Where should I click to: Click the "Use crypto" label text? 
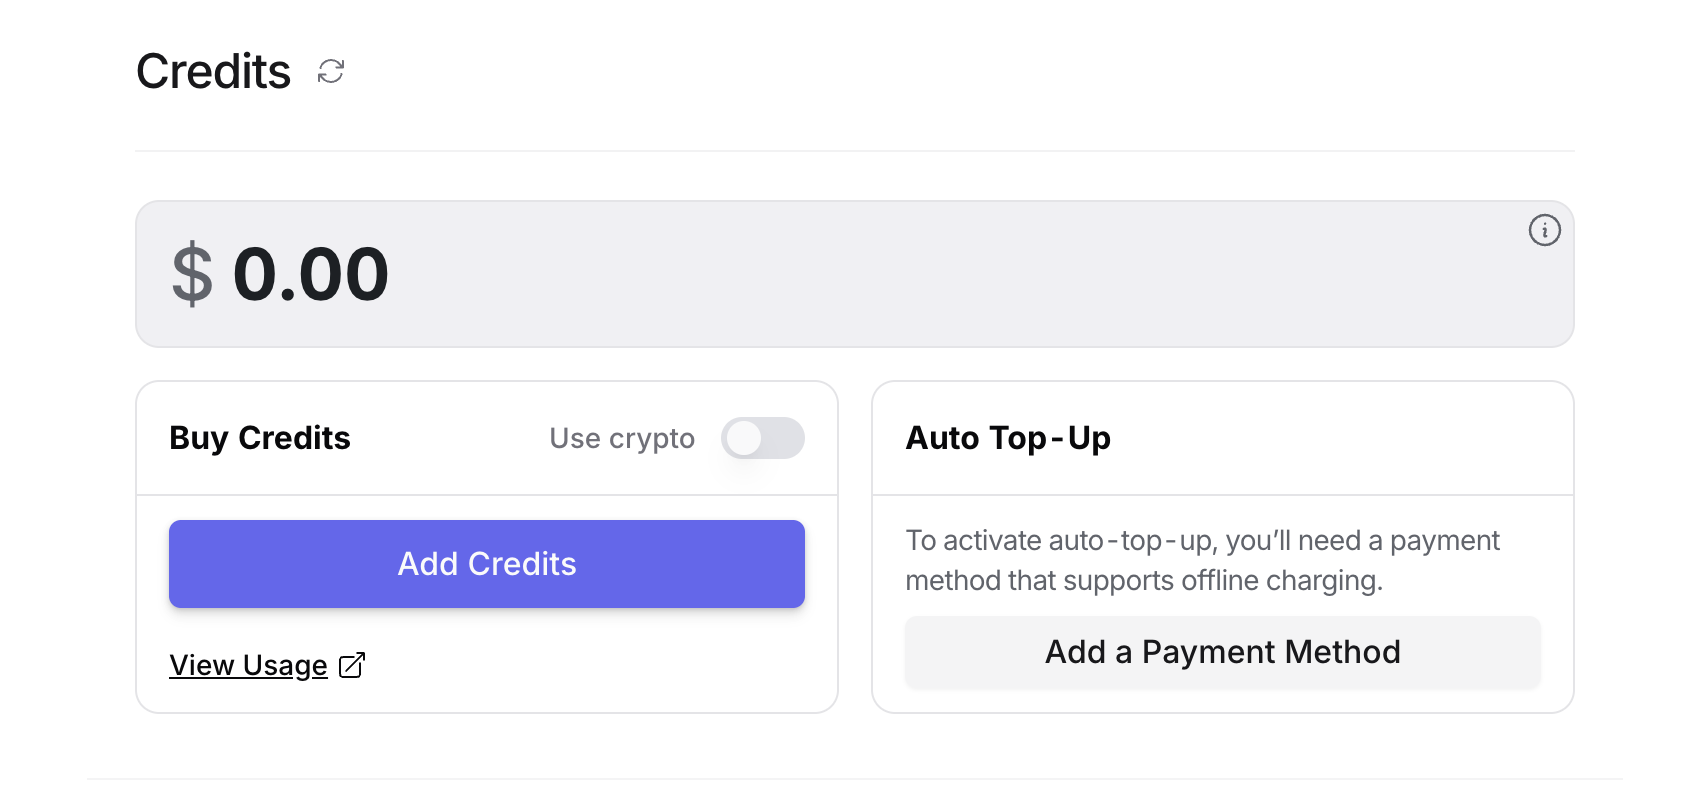pos(621,438)
